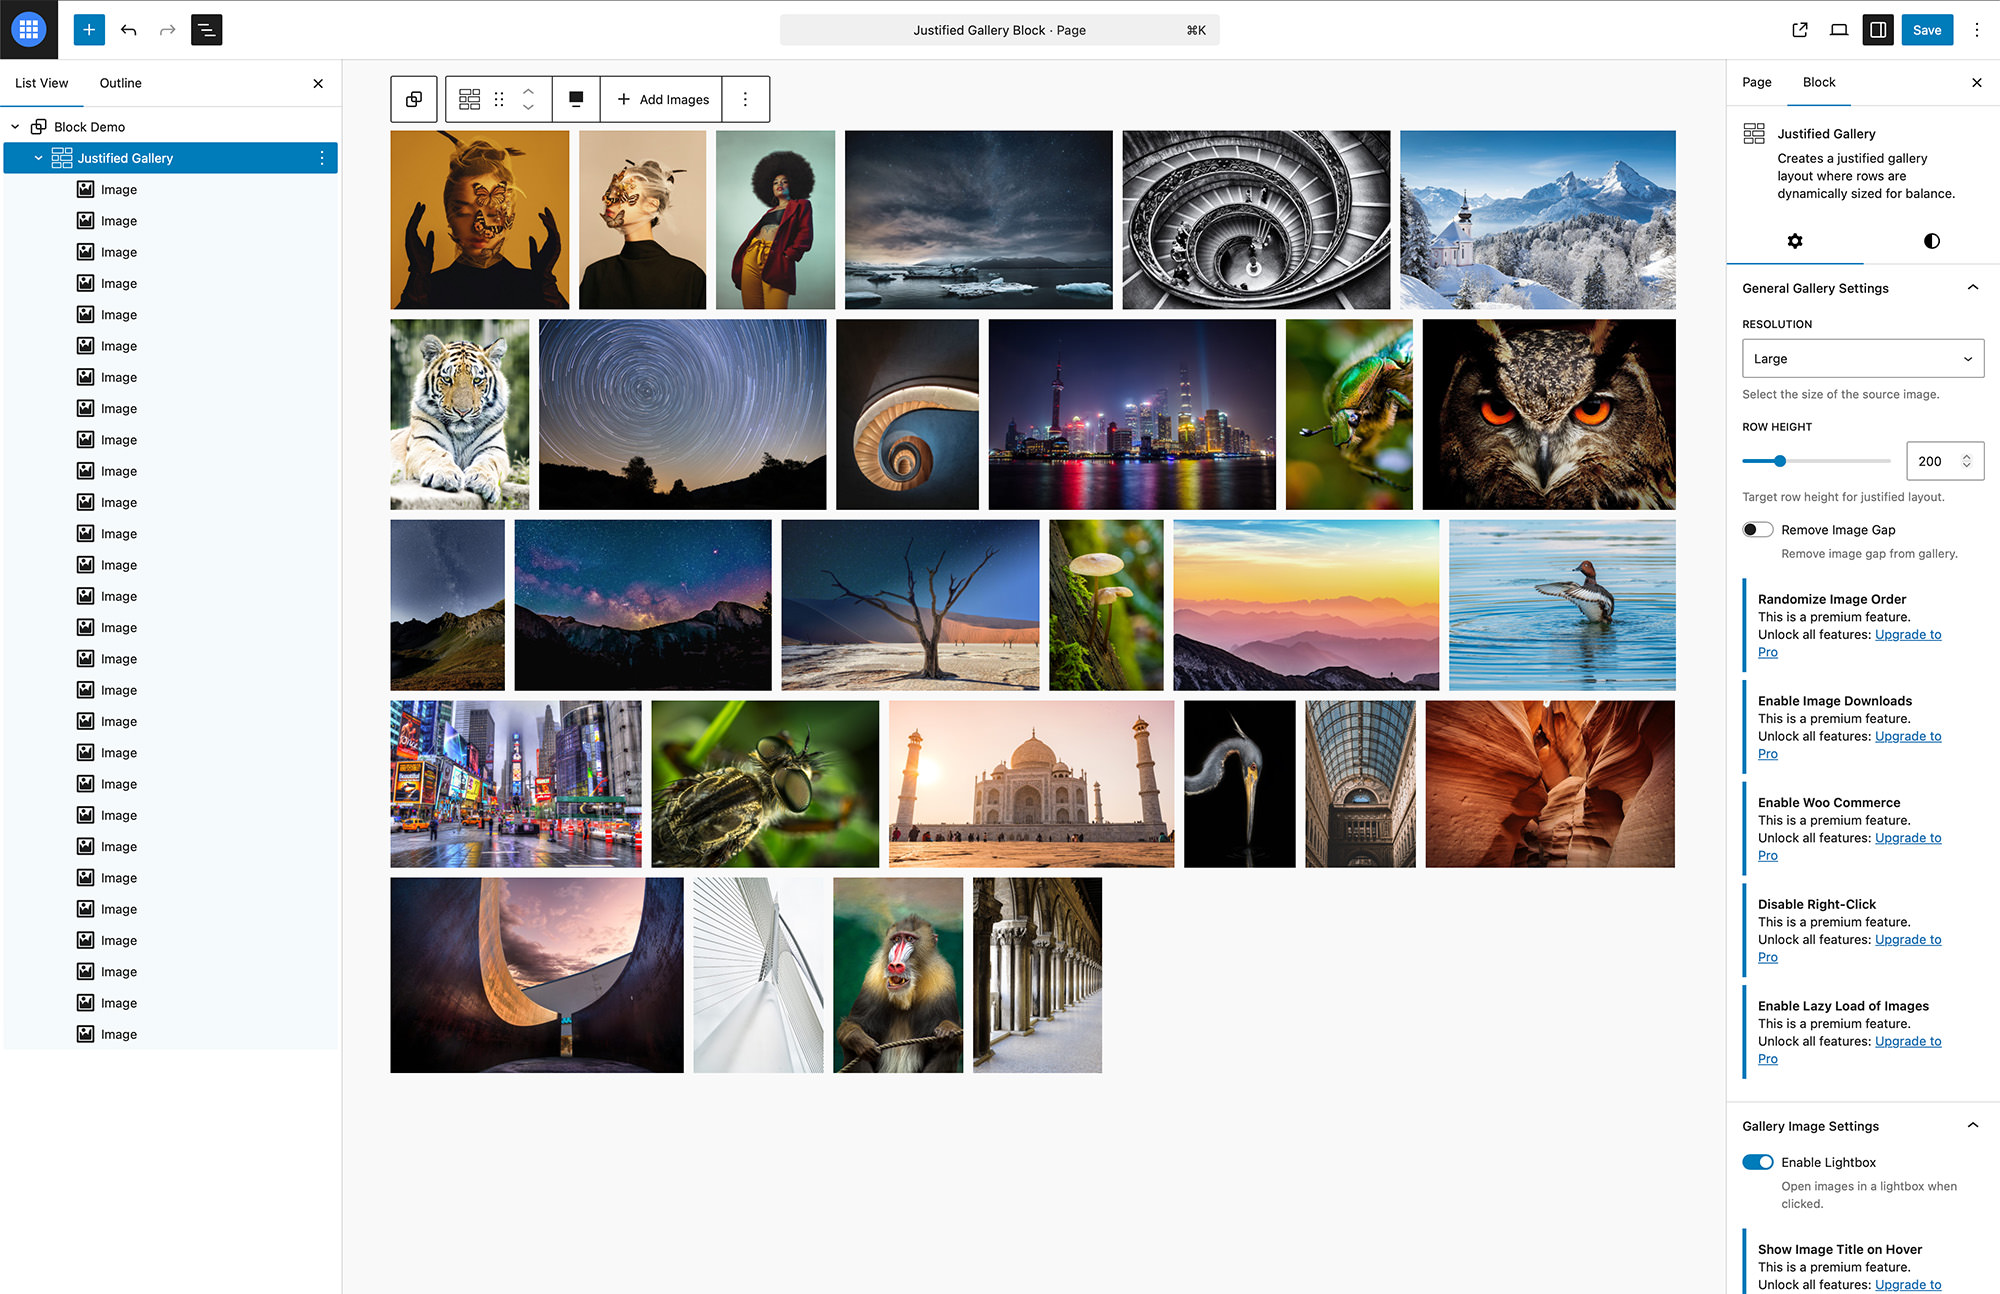Collapse the Justified Gallery item in List View

pos(40,157)
